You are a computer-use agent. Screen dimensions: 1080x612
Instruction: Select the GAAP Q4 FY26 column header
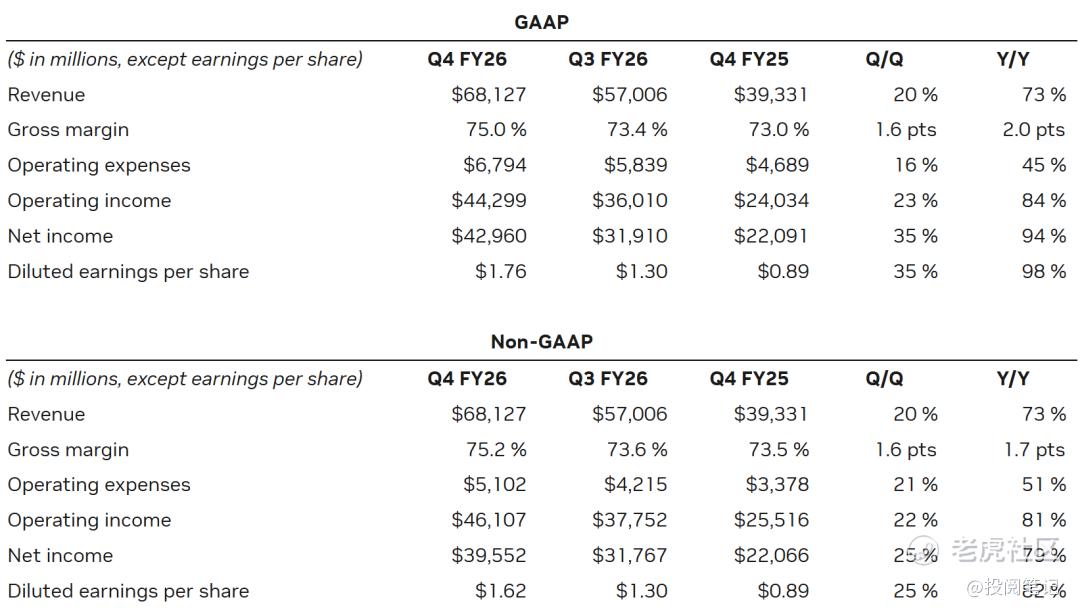pyautogui.click(x=467, y=59)
